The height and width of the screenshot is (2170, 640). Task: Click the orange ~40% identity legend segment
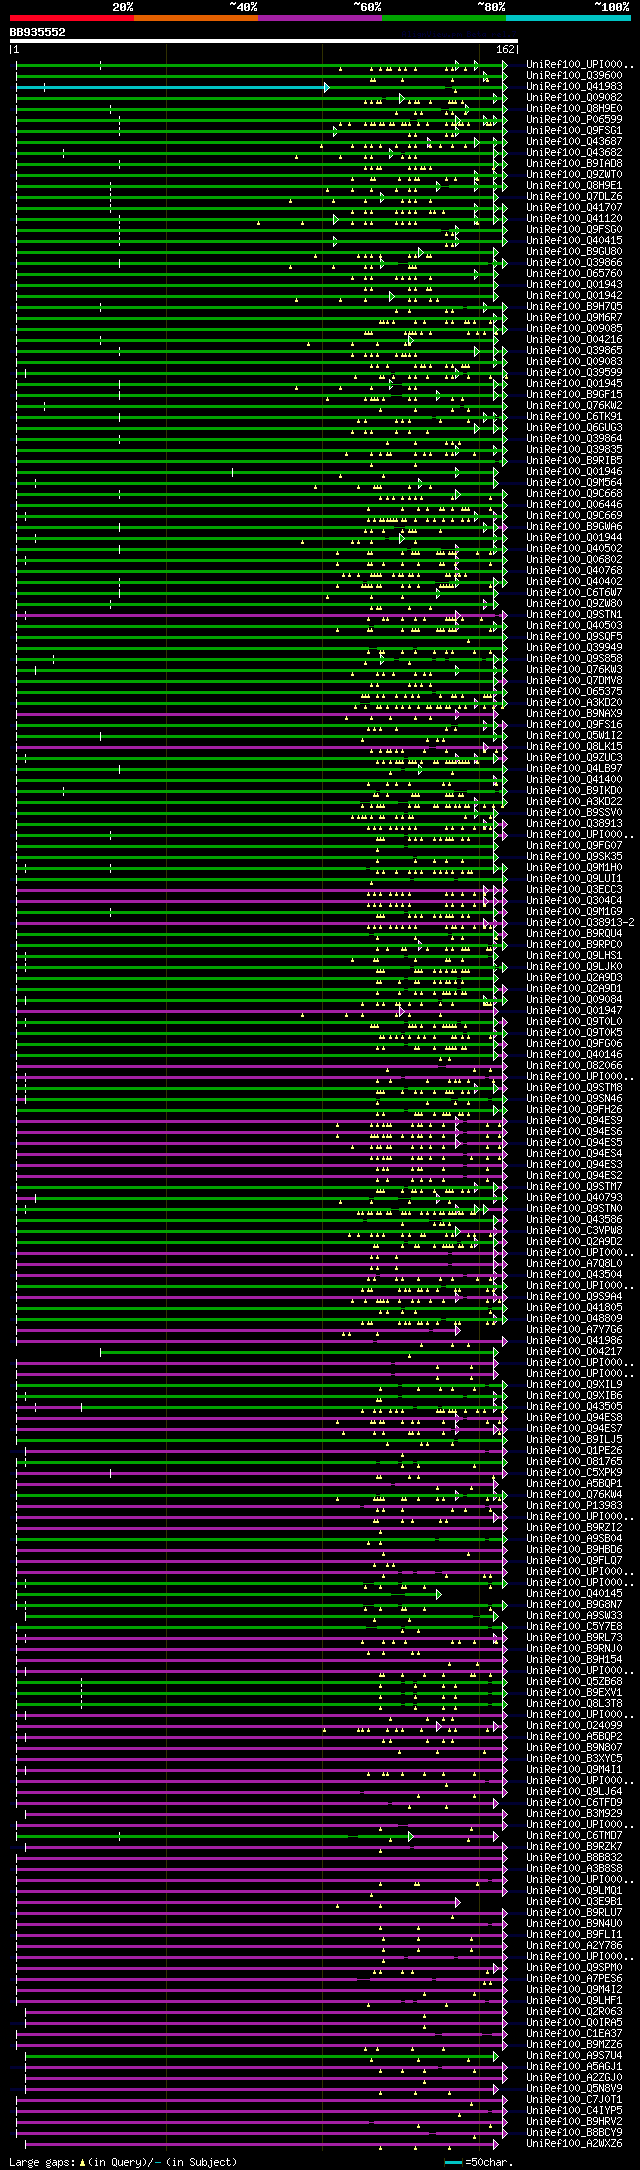(x=195, y=18)
